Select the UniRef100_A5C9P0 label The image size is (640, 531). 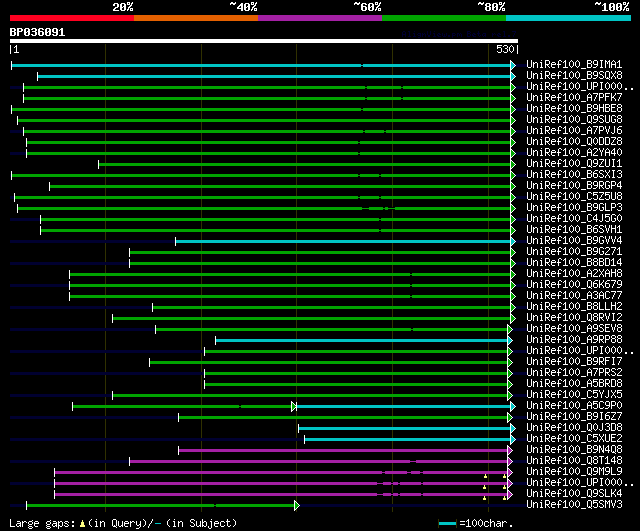pos(574,406)
